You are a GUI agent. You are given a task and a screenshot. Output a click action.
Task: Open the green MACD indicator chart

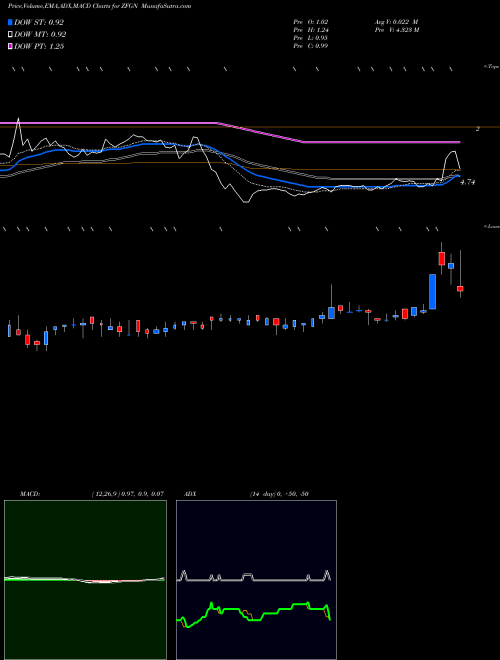pos(85,580)
